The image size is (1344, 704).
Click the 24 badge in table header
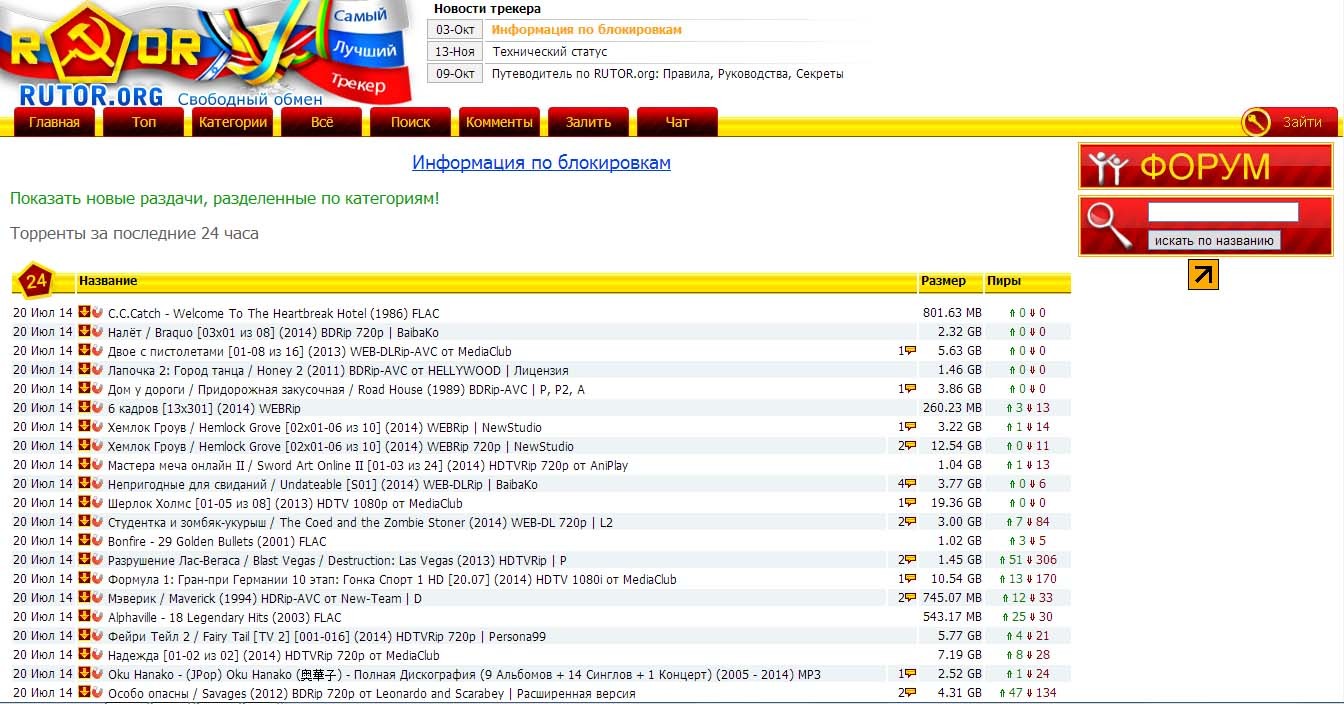tap(36, 282)
